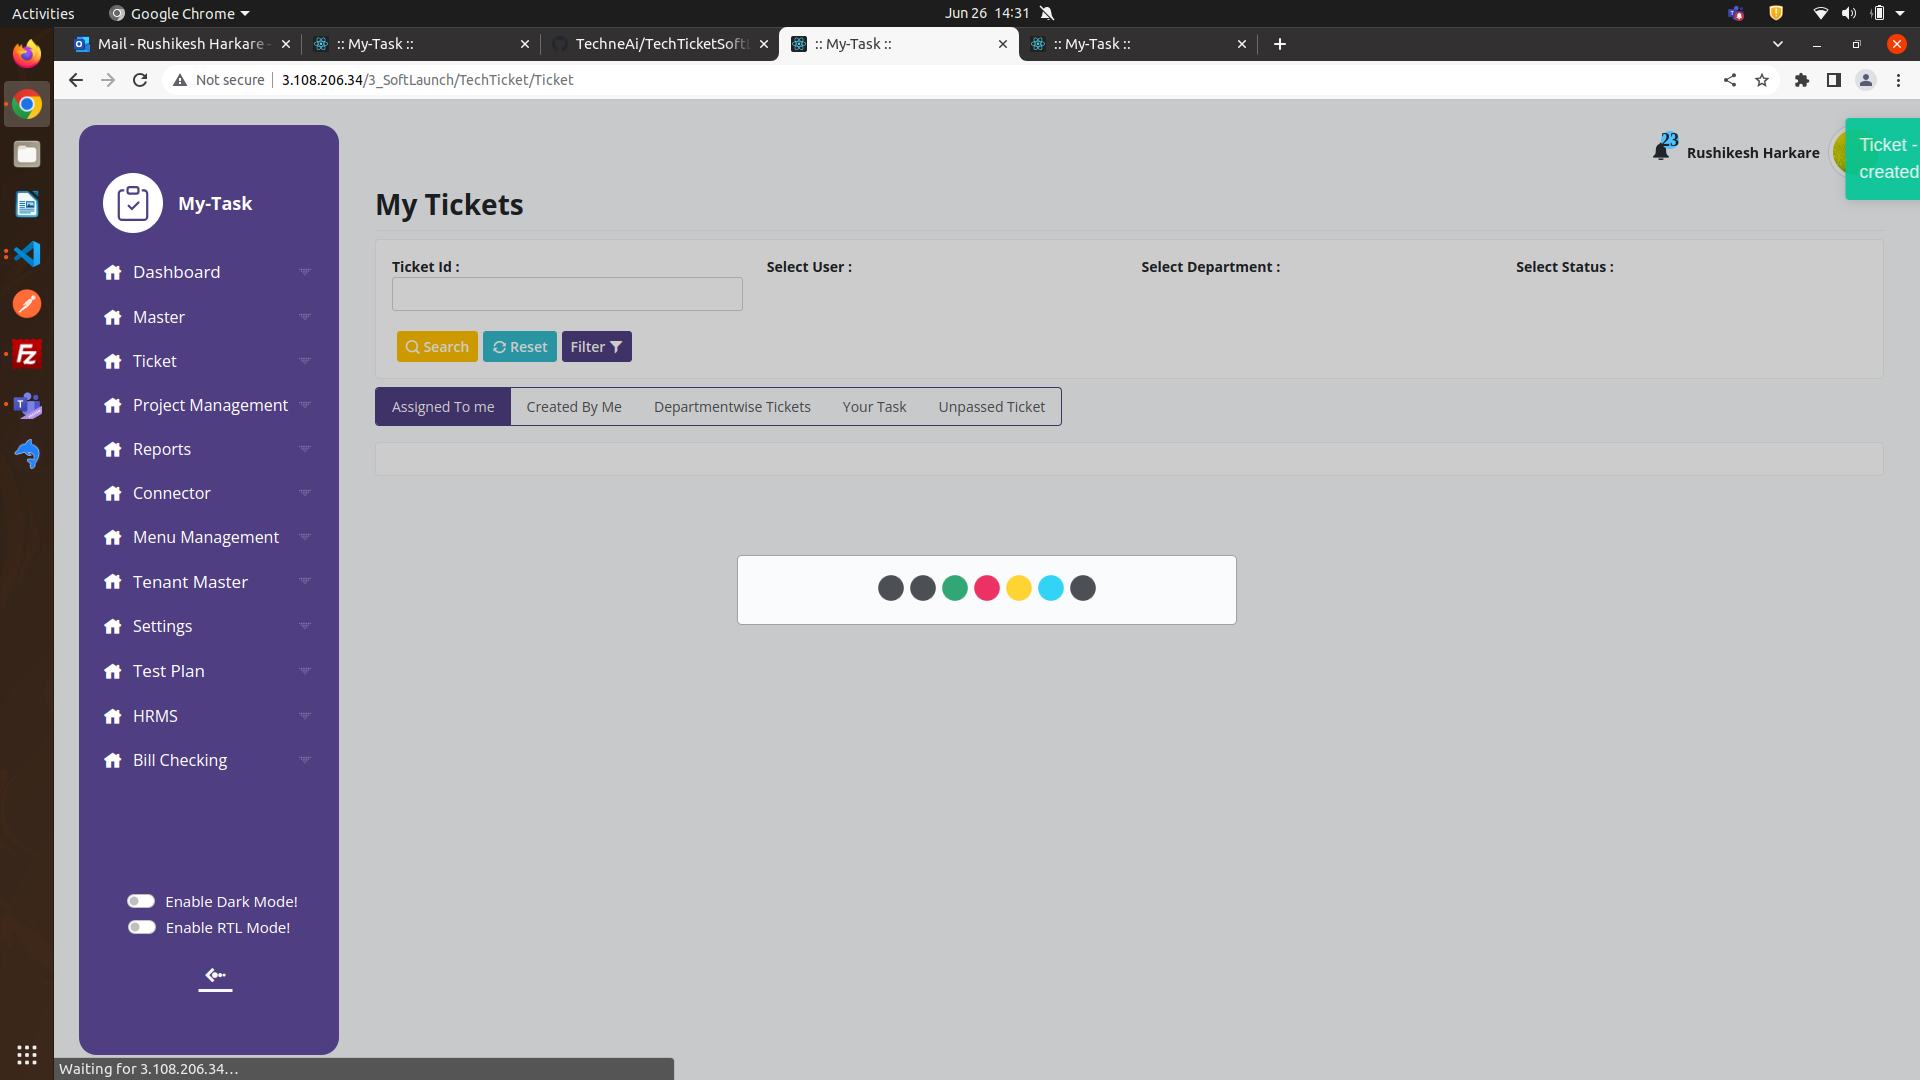Click the Ticket created green notification toast

click(x=1883, y=159)
